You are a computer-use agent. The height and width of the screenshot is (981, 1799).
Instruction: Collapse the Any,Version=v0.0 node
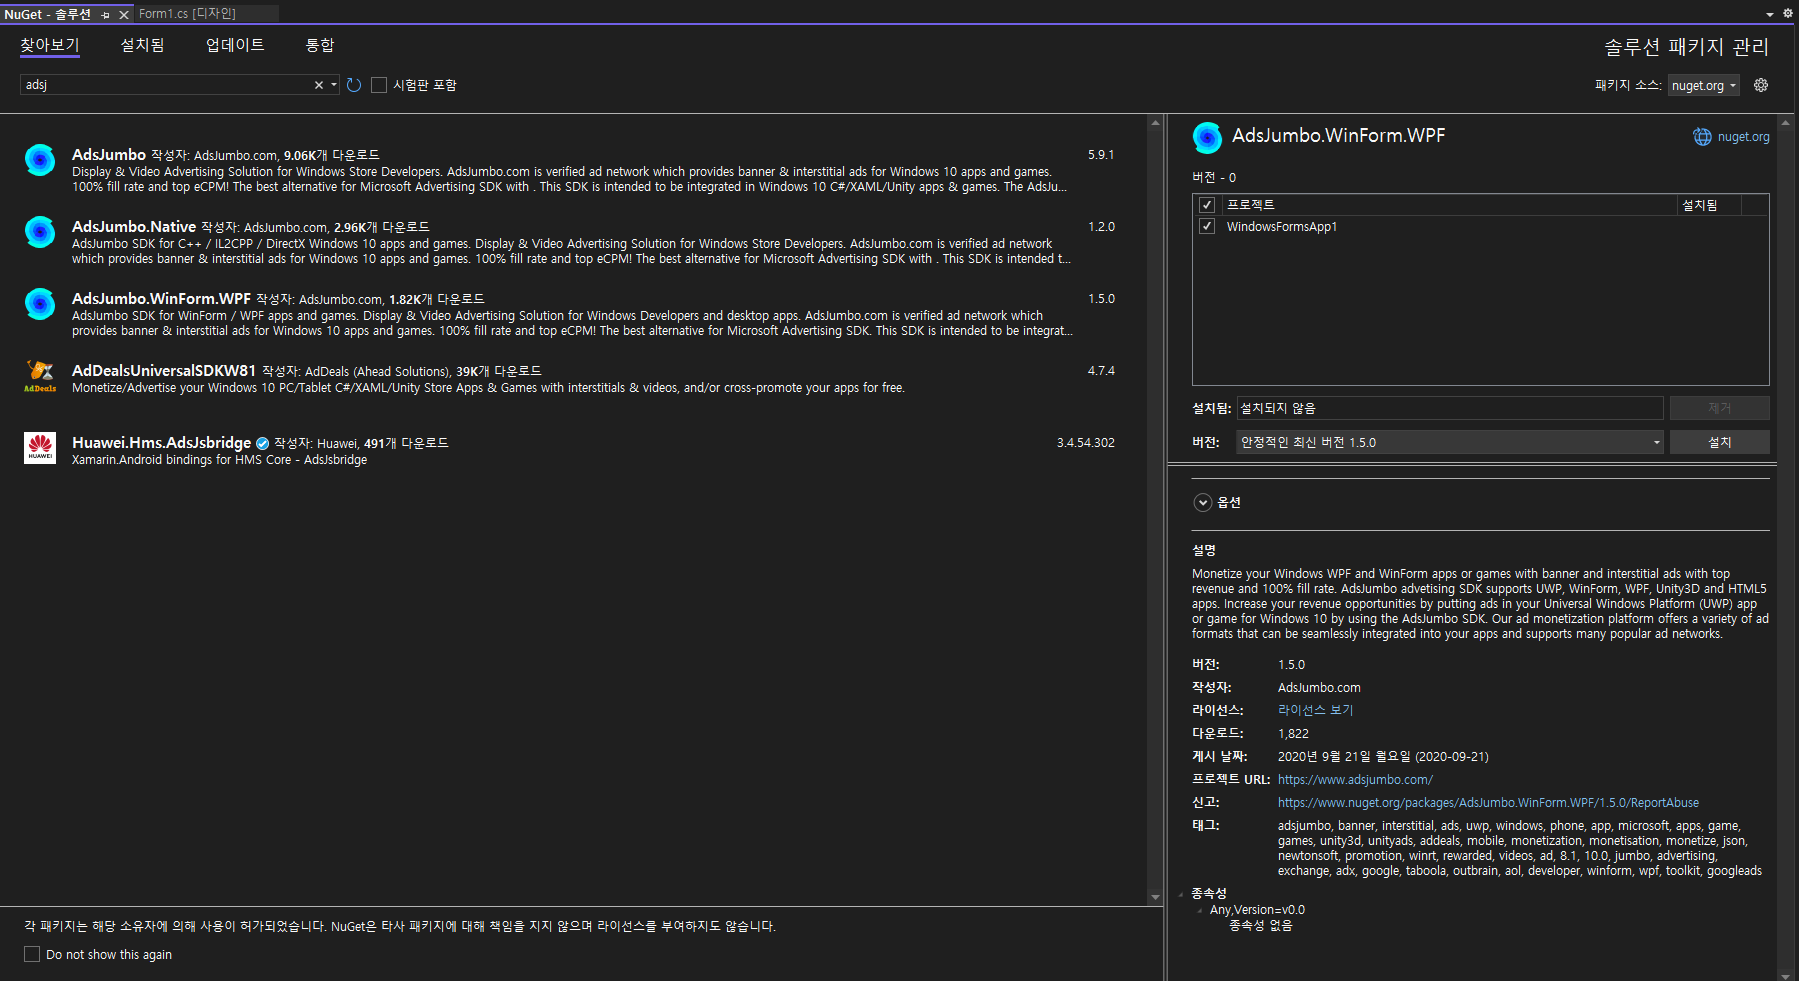click(1200, 910)
